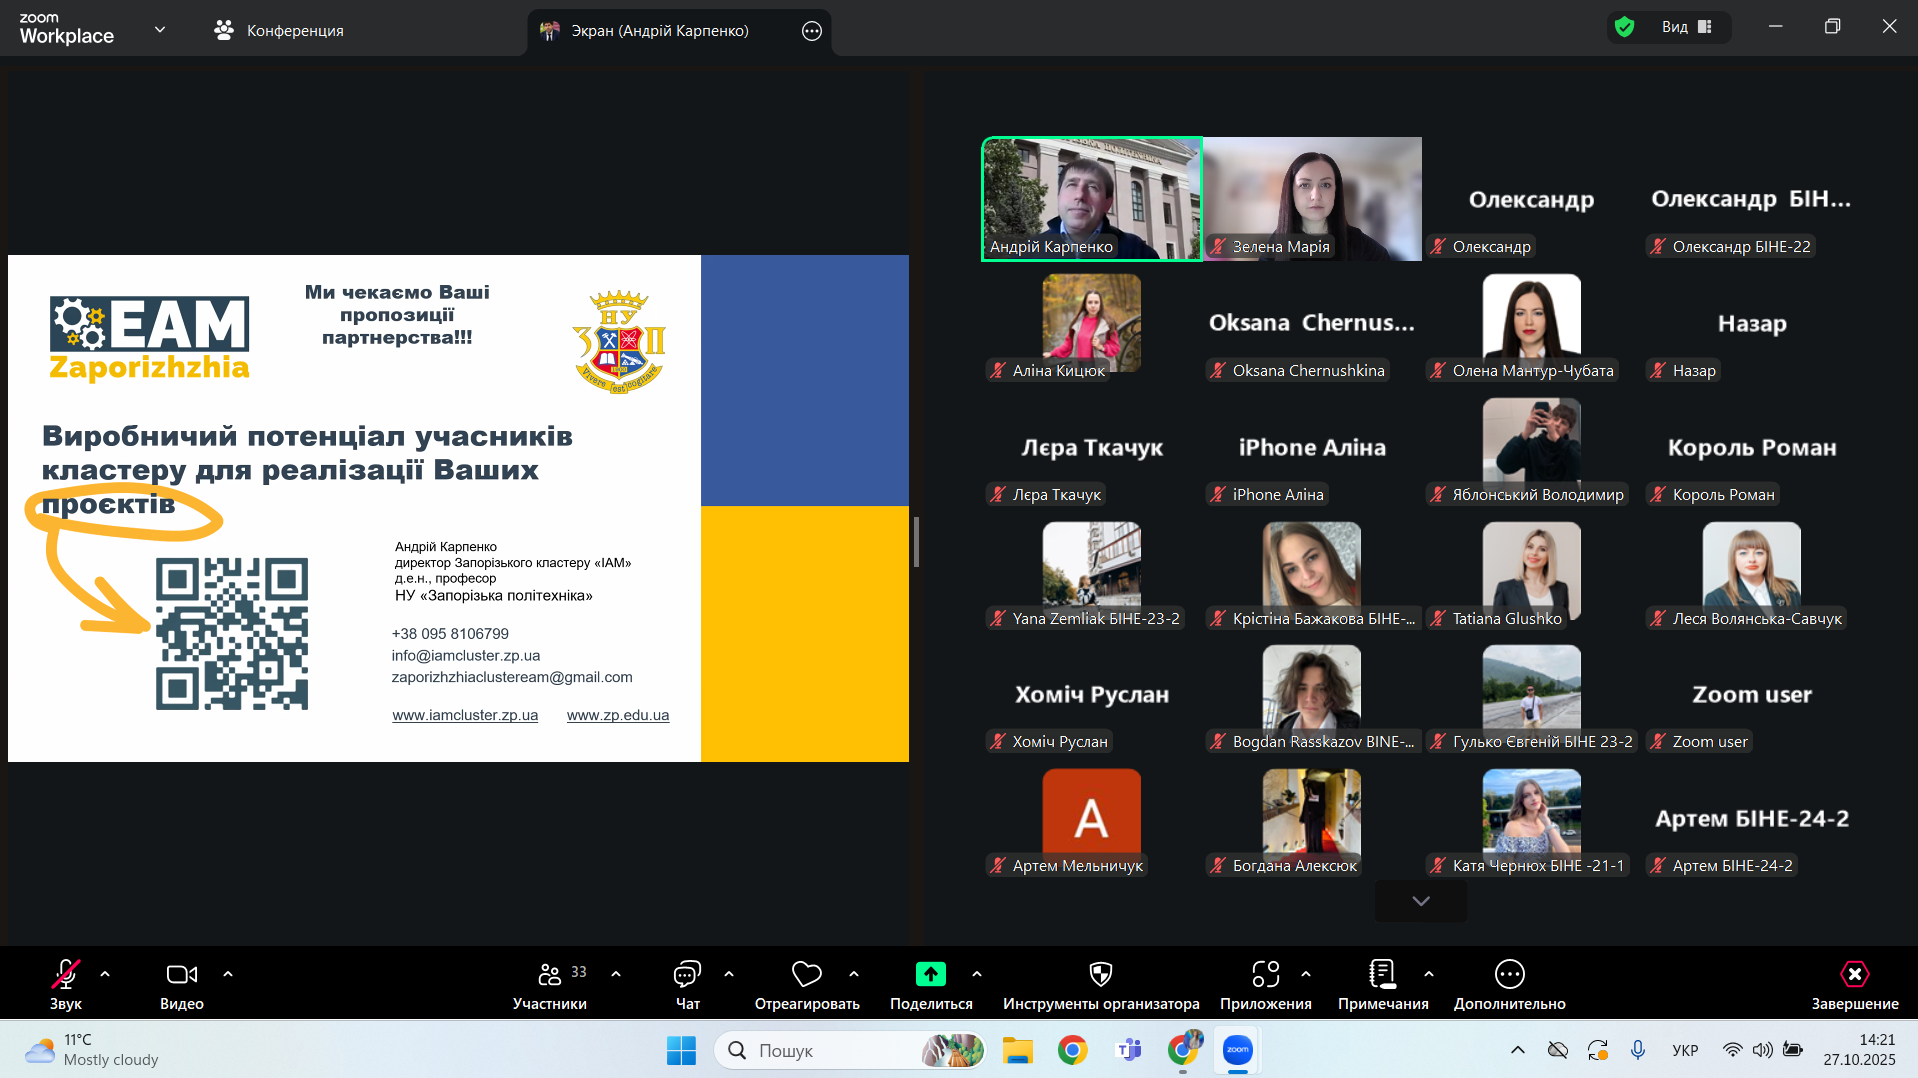
Task: Switch to the Конференция tab
Action: point(279,31)
